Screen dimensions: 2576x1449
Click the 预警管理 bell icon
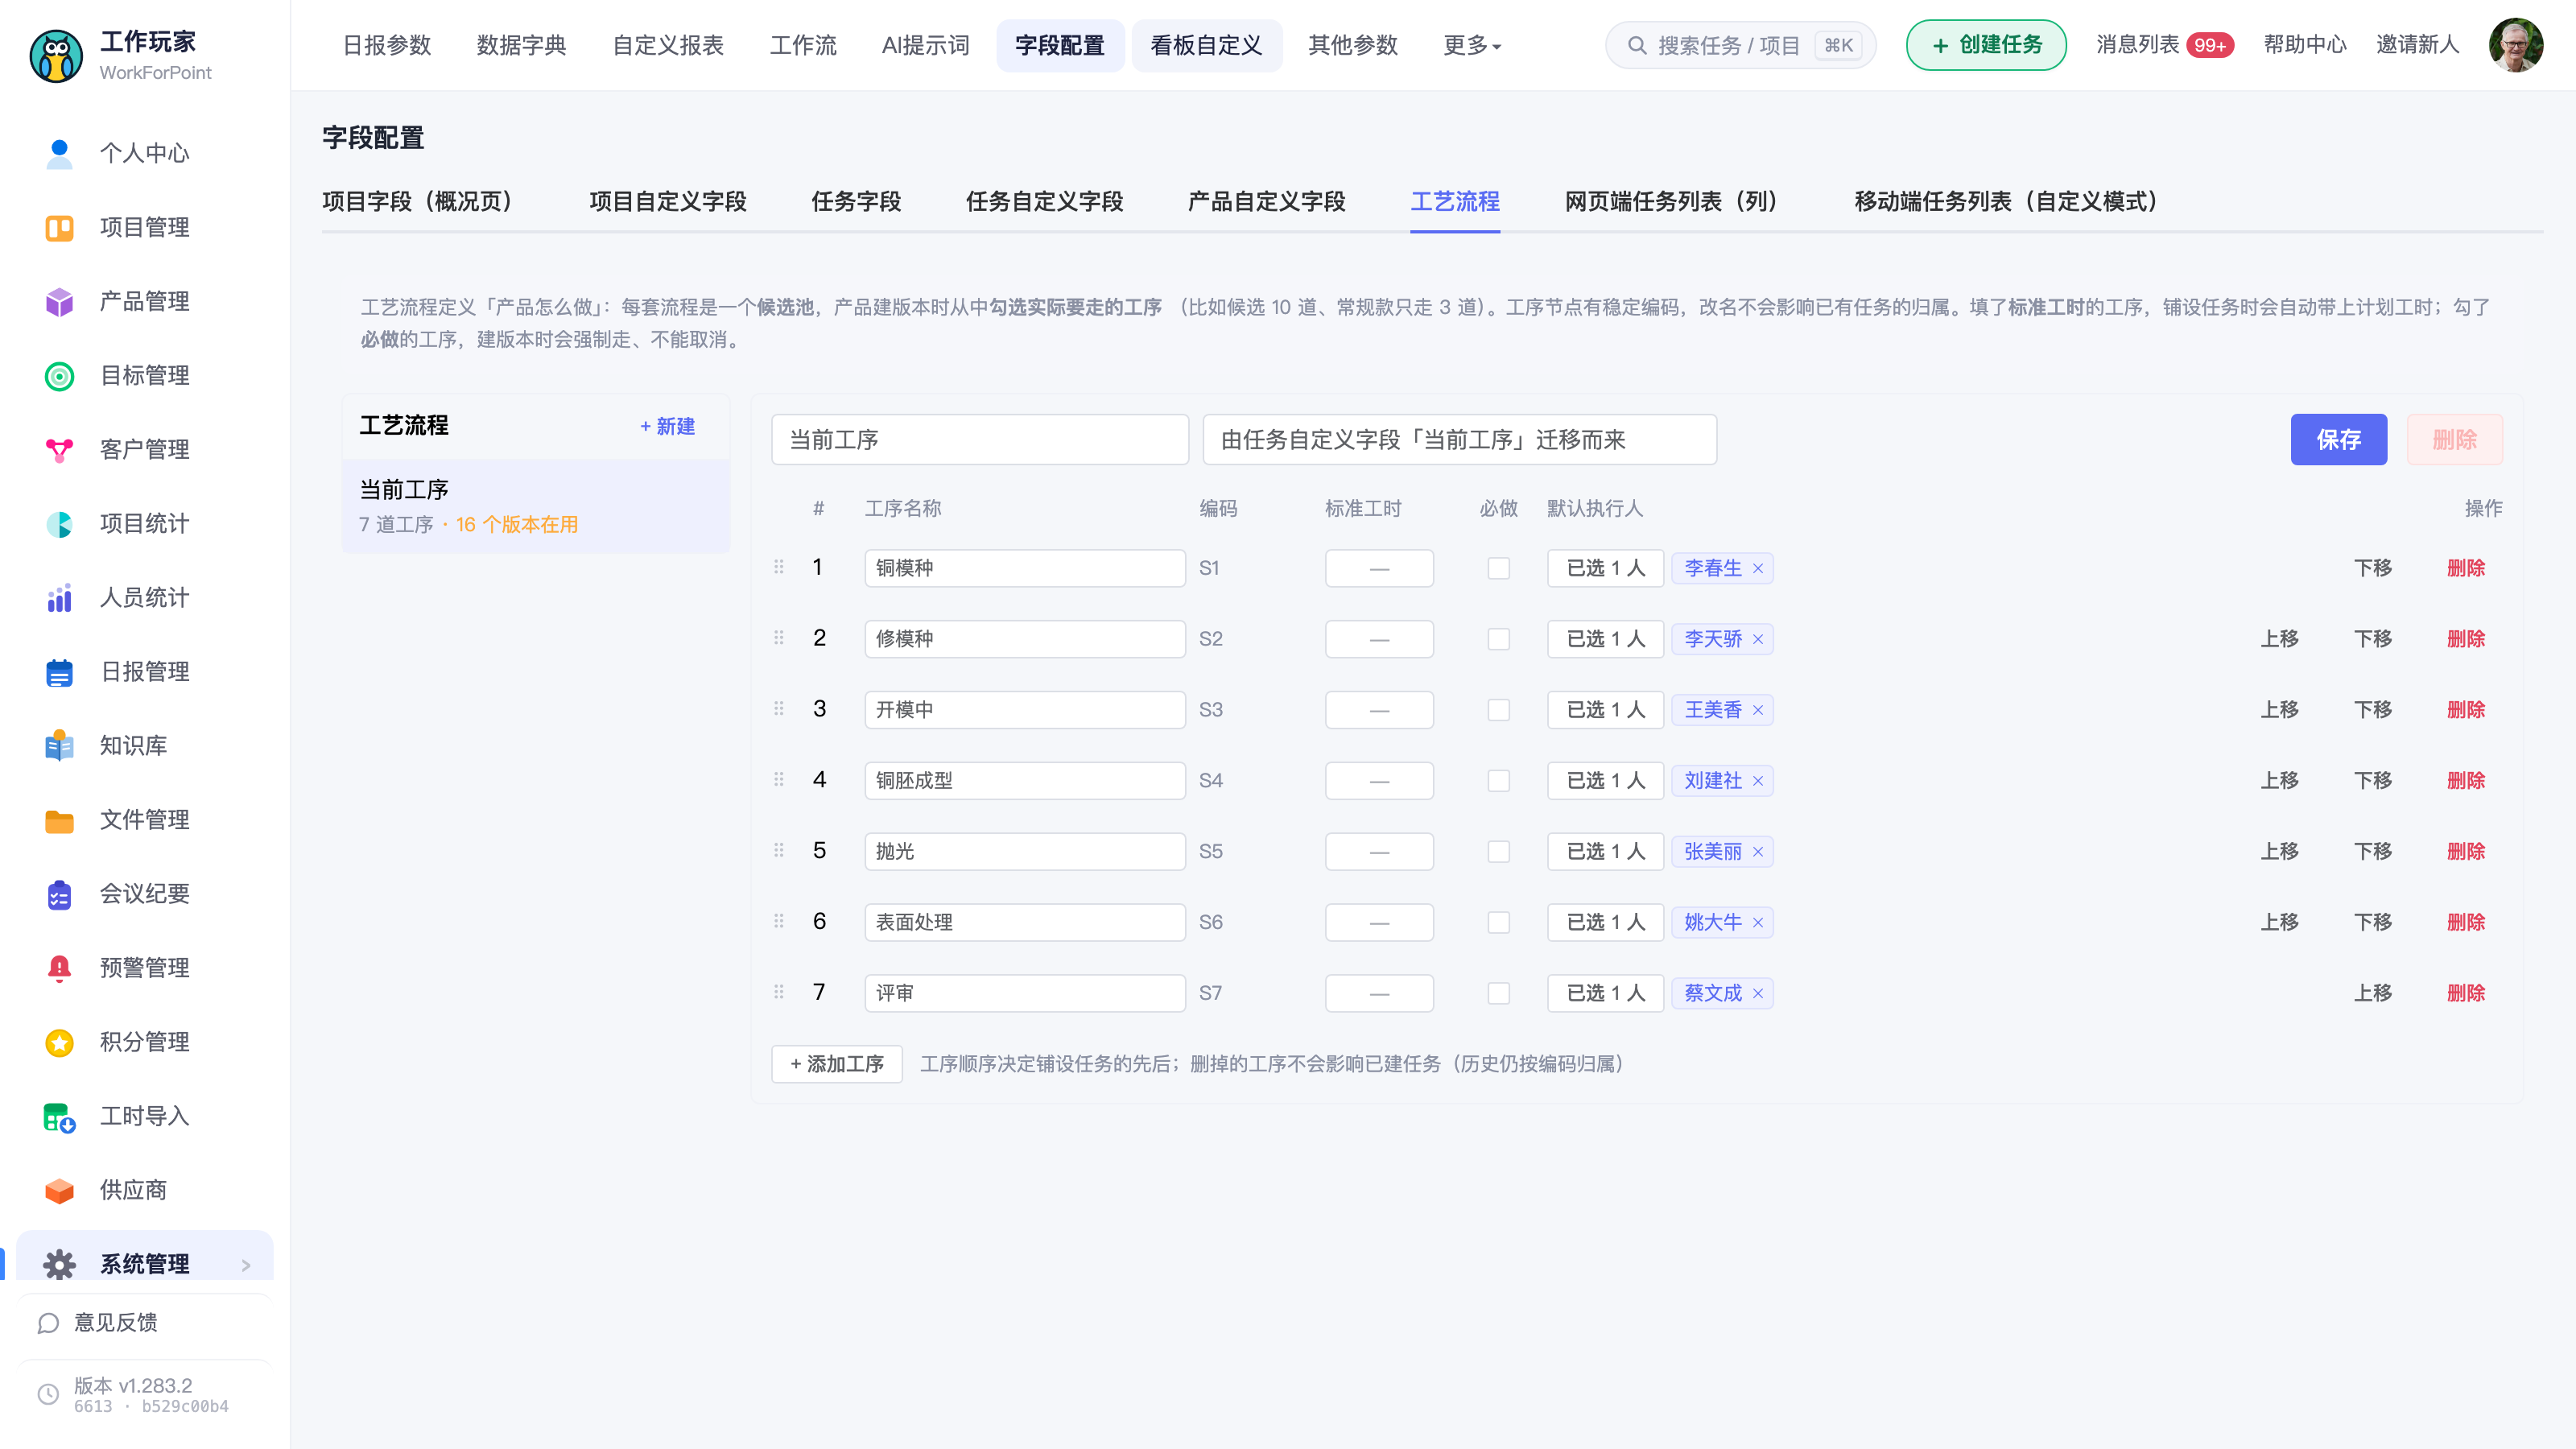tap(59, 968)
